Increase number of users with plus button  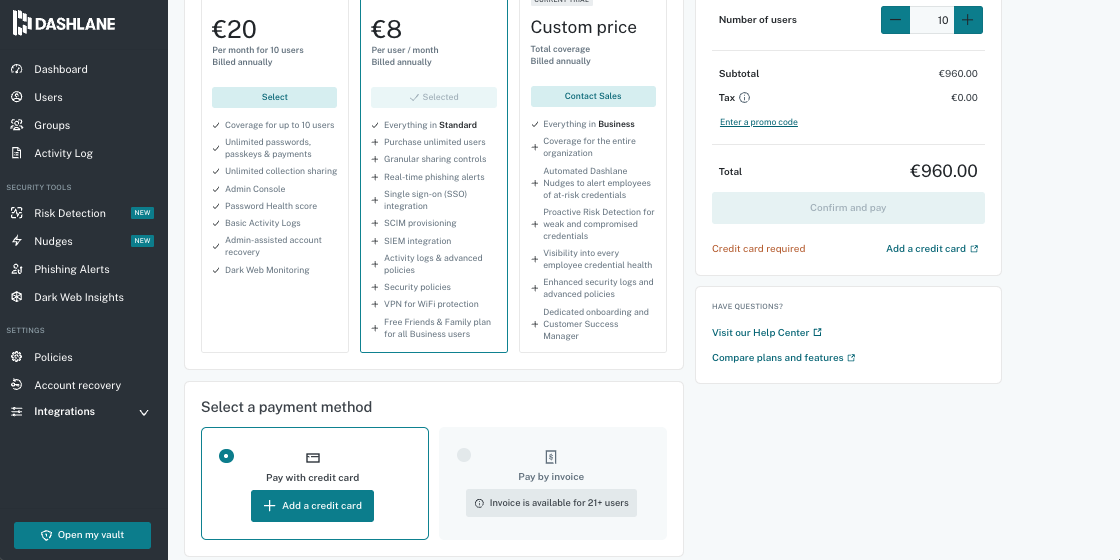pos(968,20)
